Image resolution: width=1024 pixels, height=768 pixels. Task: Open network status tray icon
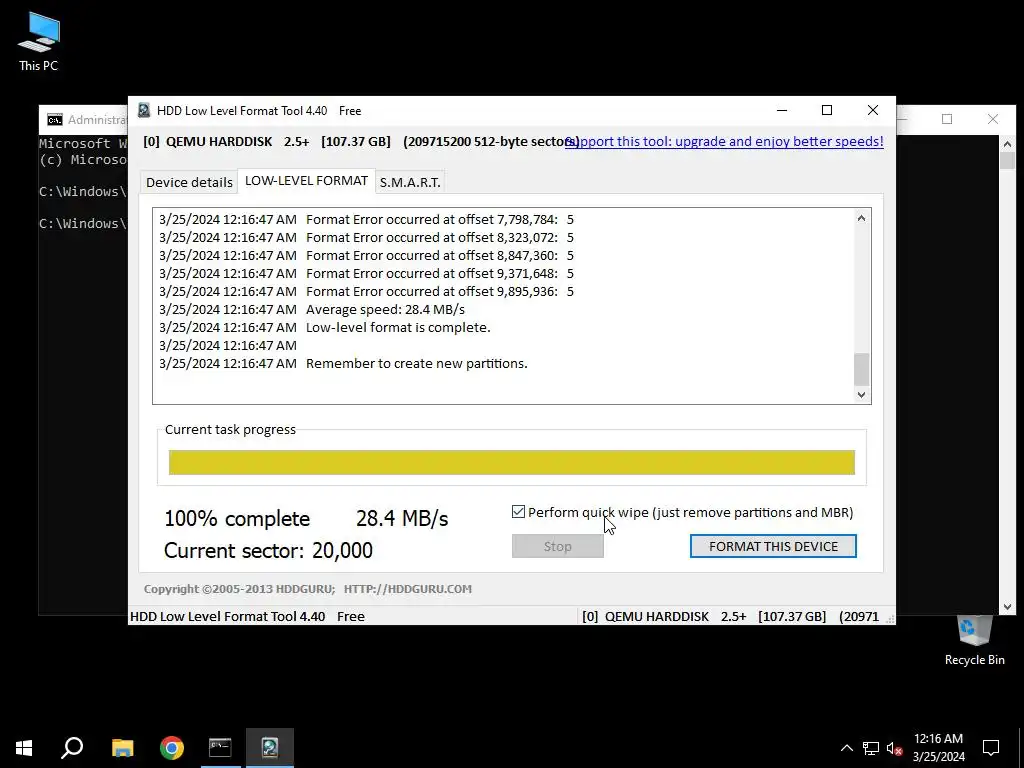(x=871, y=748)
